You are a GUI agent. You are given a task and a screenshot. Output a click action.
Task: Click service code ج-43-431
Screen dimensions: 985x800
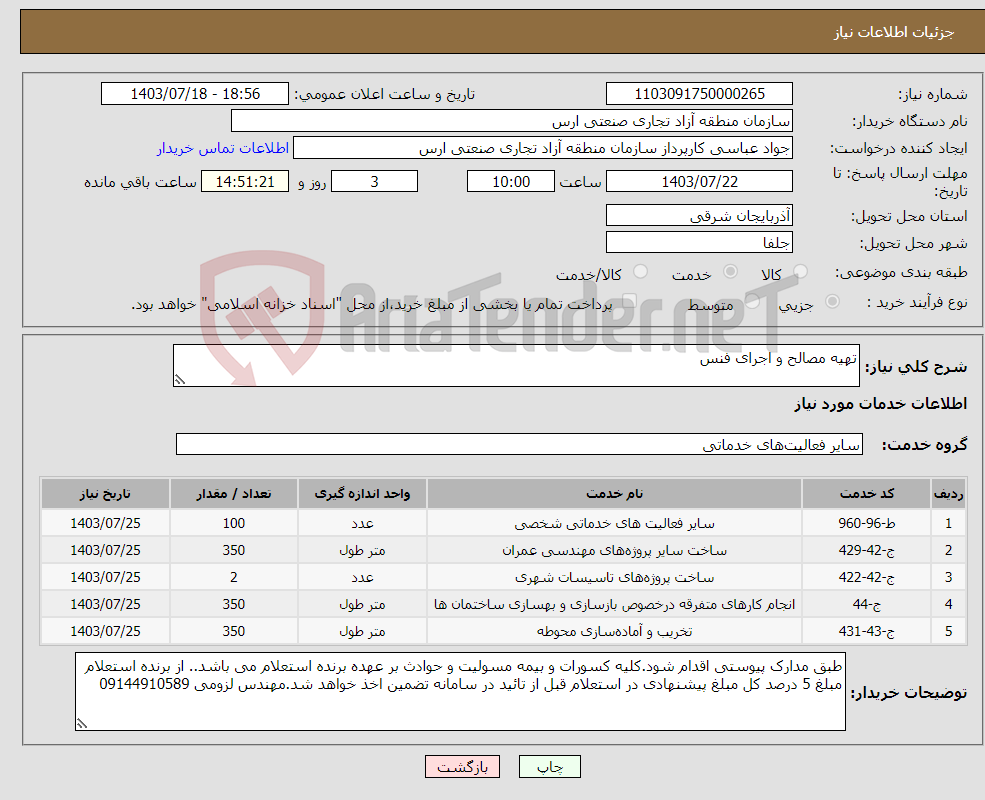(x=866, y=631)
